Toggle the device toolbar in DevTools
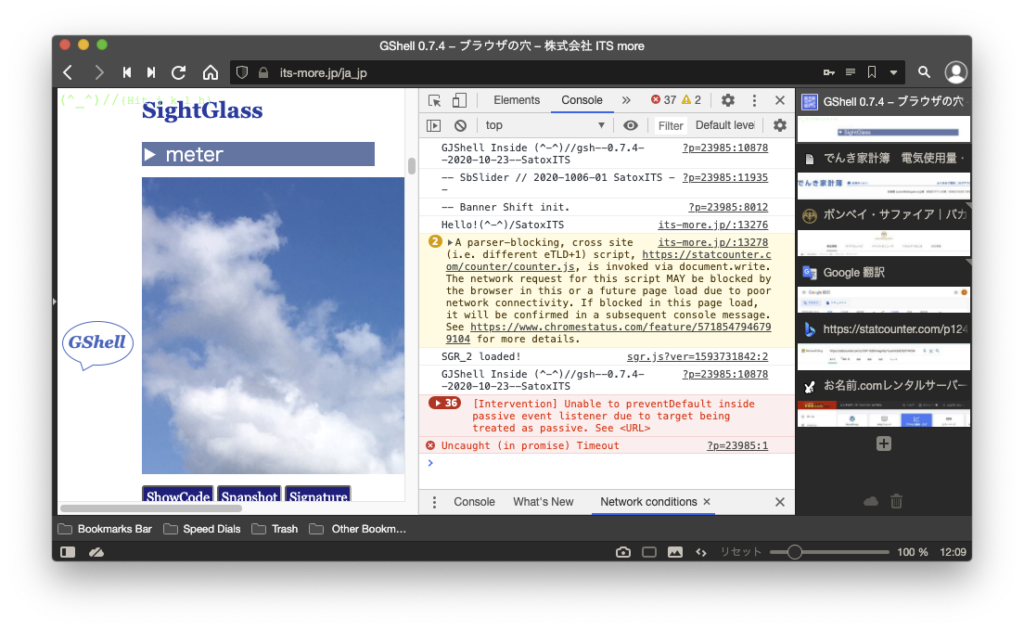1024x630 pixels. (459, 100)
